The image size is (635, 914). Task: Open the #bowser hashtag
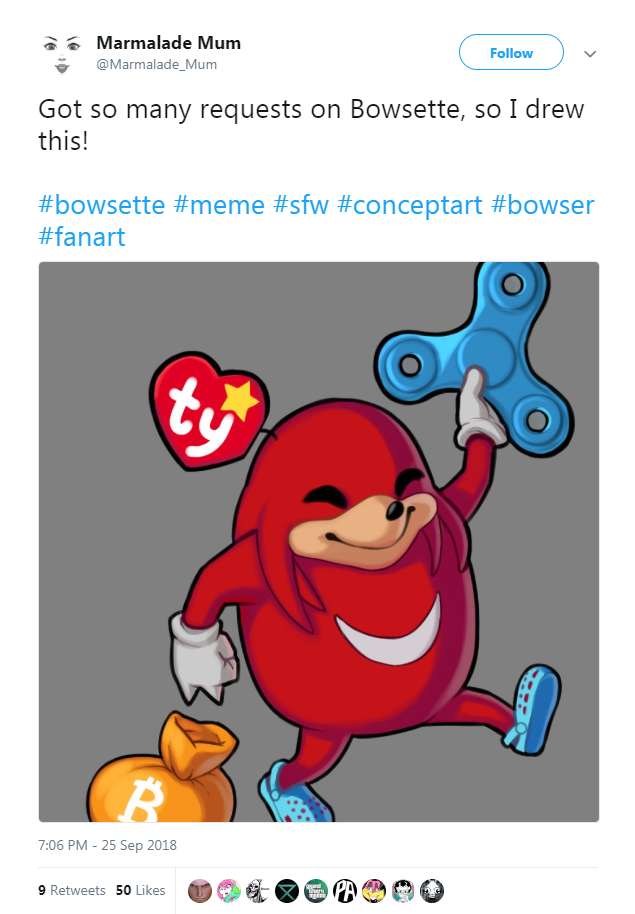pyautogui.click(x=542, y=205)
